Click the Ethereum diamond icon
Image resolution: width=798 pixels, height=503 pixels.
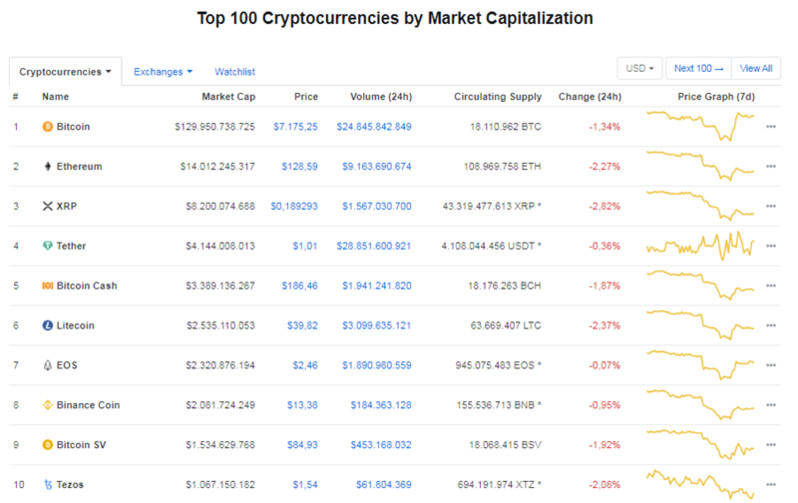(47, 167)
